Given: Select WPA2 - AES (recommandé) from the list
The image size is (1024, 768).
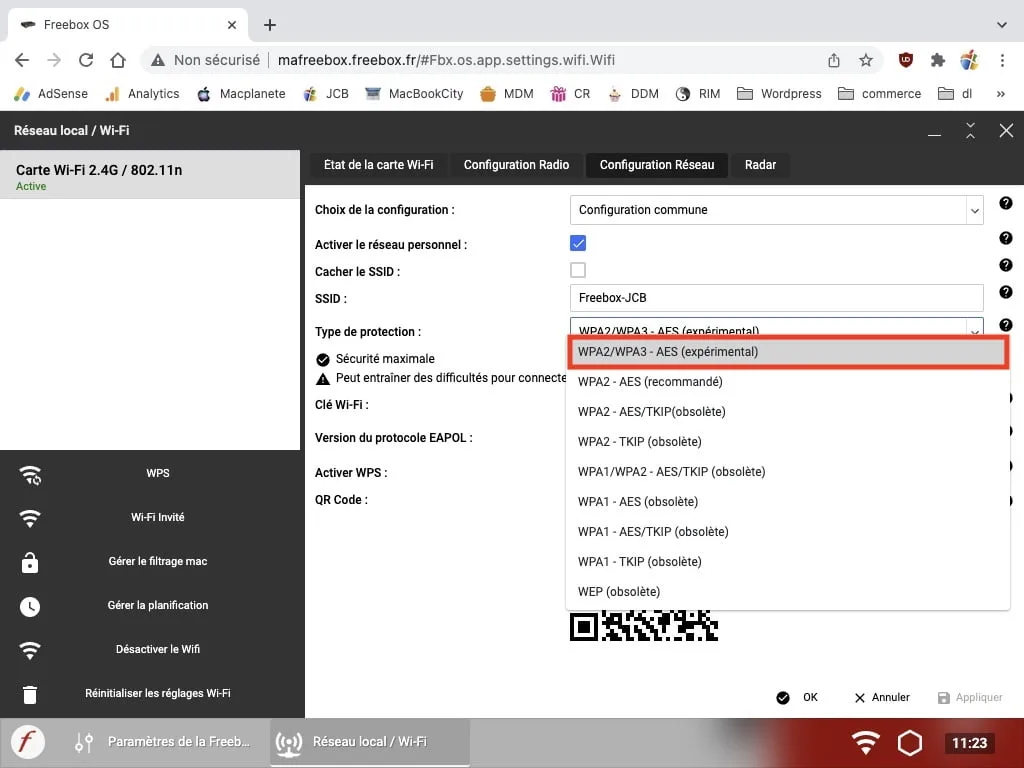Looking at the screenshot, I should [650, 381].
